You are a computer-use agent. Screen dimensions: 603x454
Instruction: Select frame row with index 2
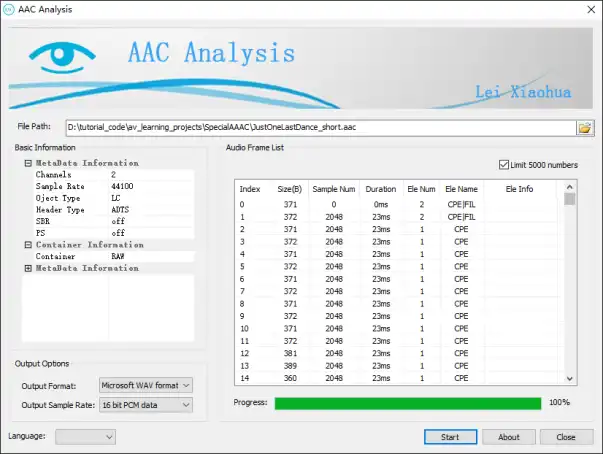(396, 229)
